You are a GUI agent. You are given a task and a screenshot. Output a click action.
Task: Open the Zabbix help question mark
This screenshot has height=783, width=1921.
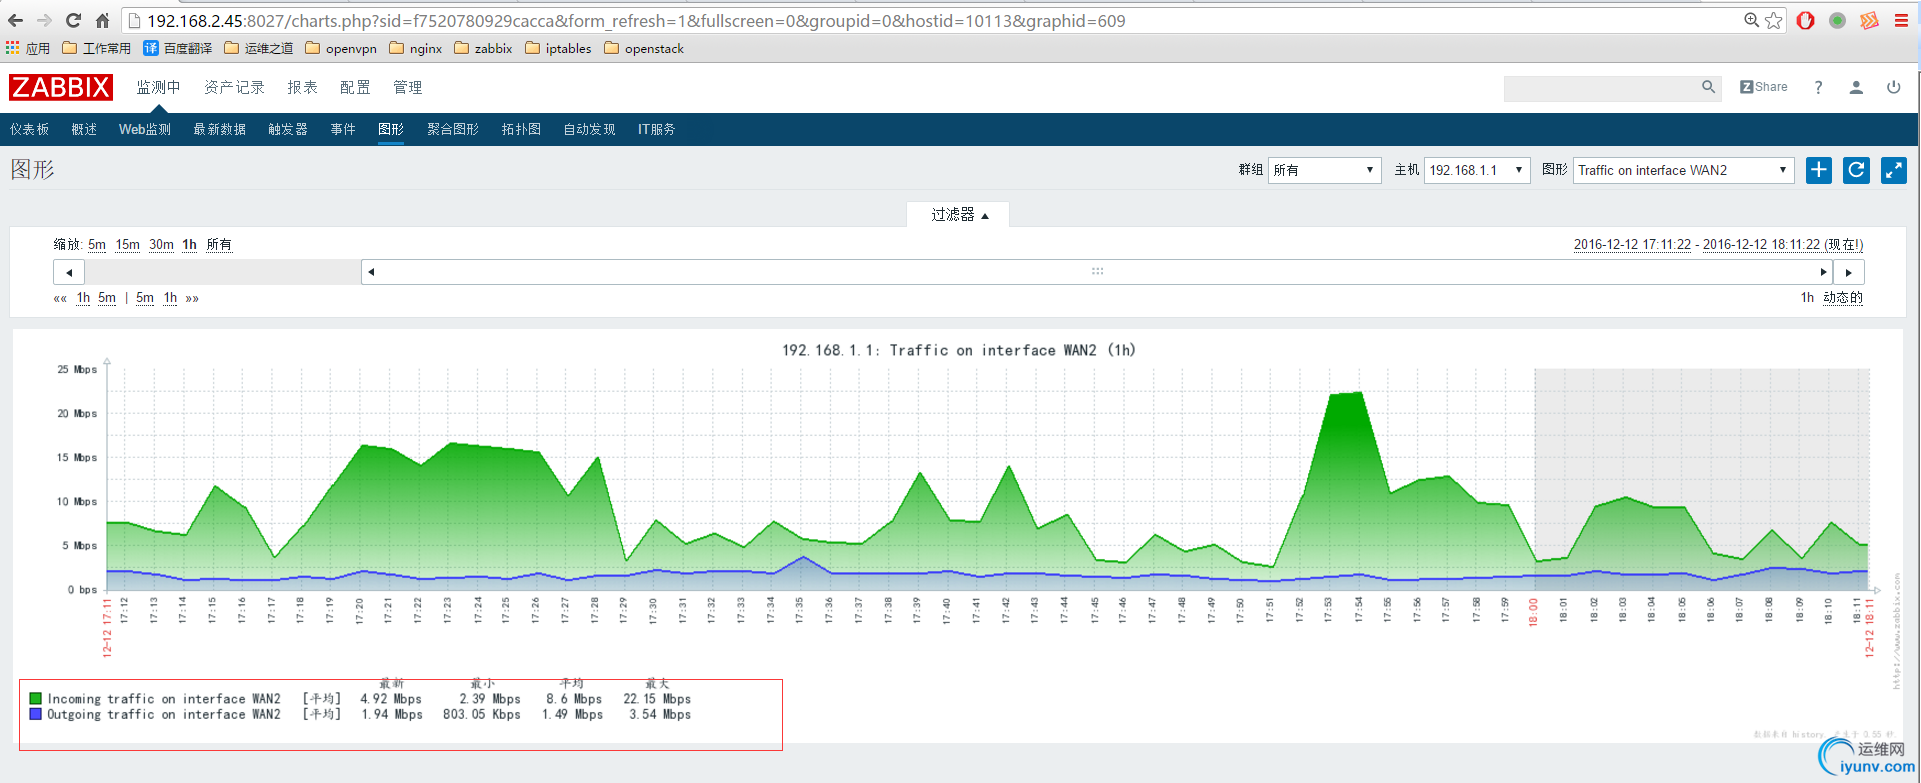(x=1818, y=87)
